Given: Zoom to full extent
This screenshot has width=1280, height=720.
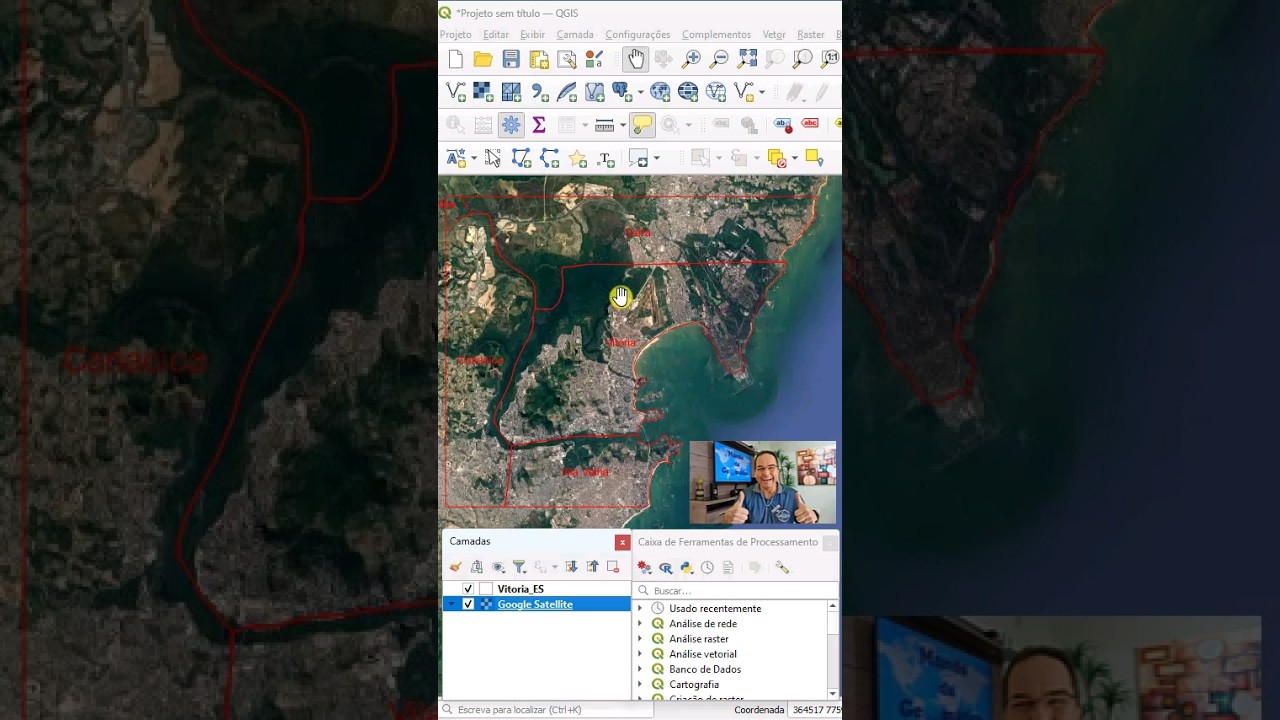Looking at the screenshot, I should tap(747, 59).
